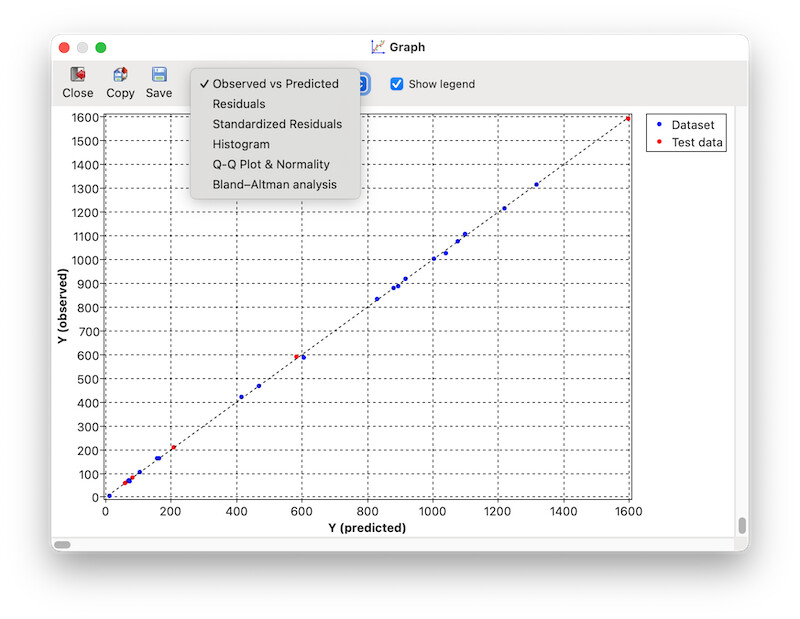Click the red macOS close window button

(64, 47)
